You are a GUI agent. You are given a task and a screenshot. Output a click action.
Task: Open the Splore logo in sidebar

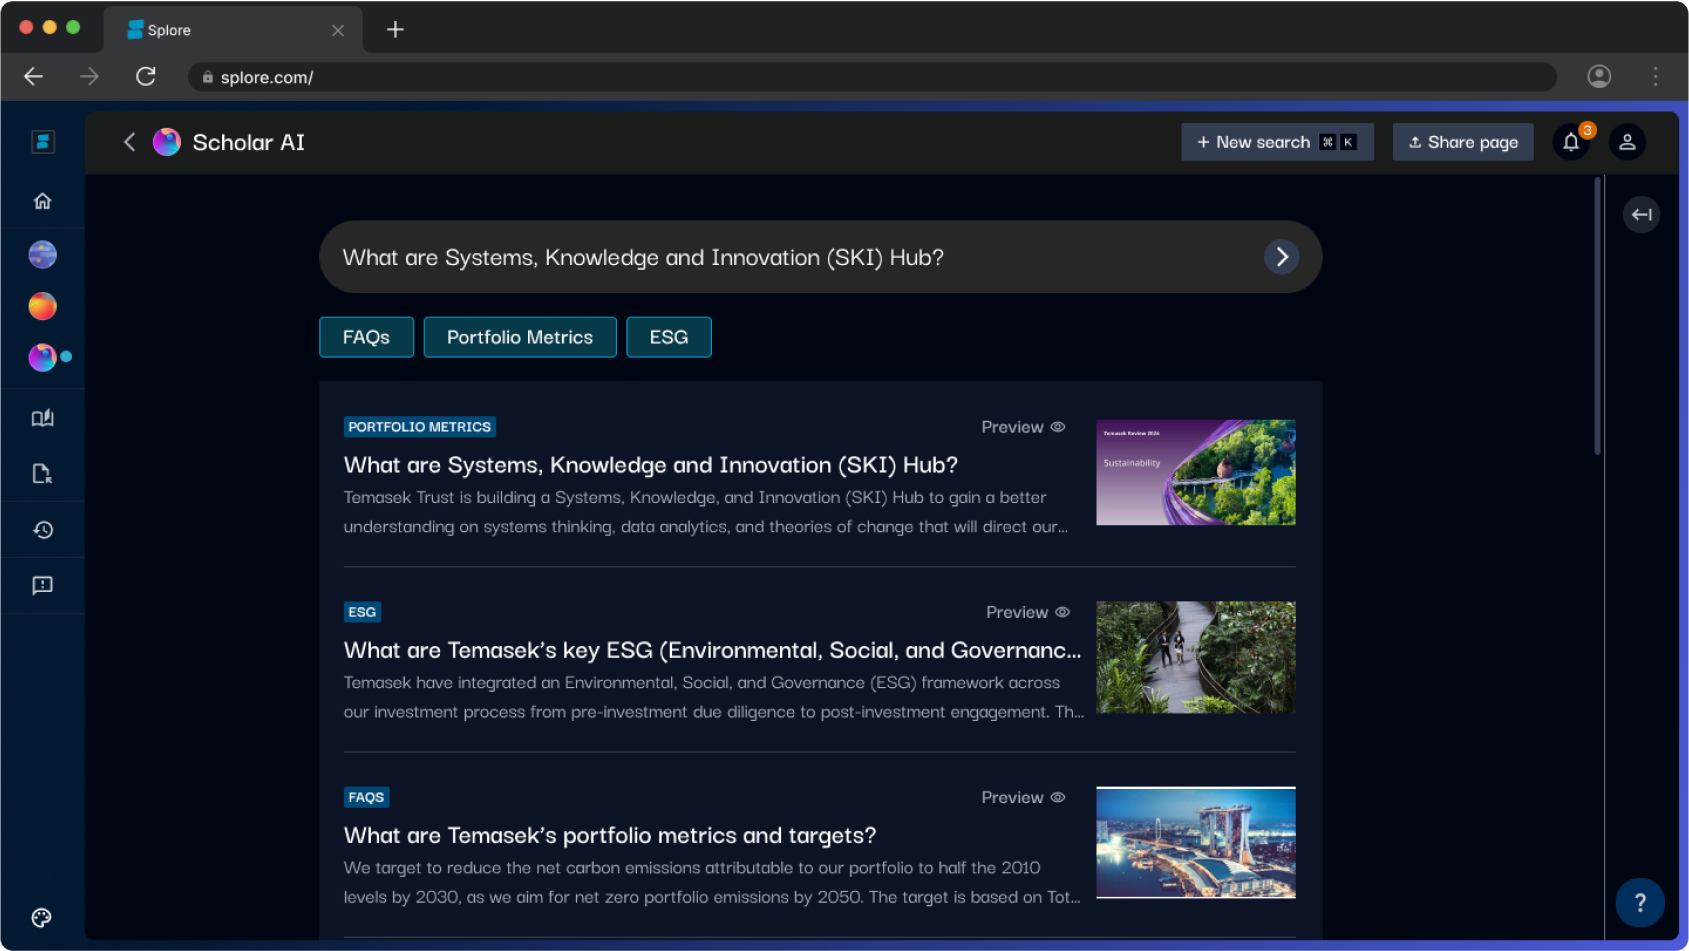(x=42, y=142)
